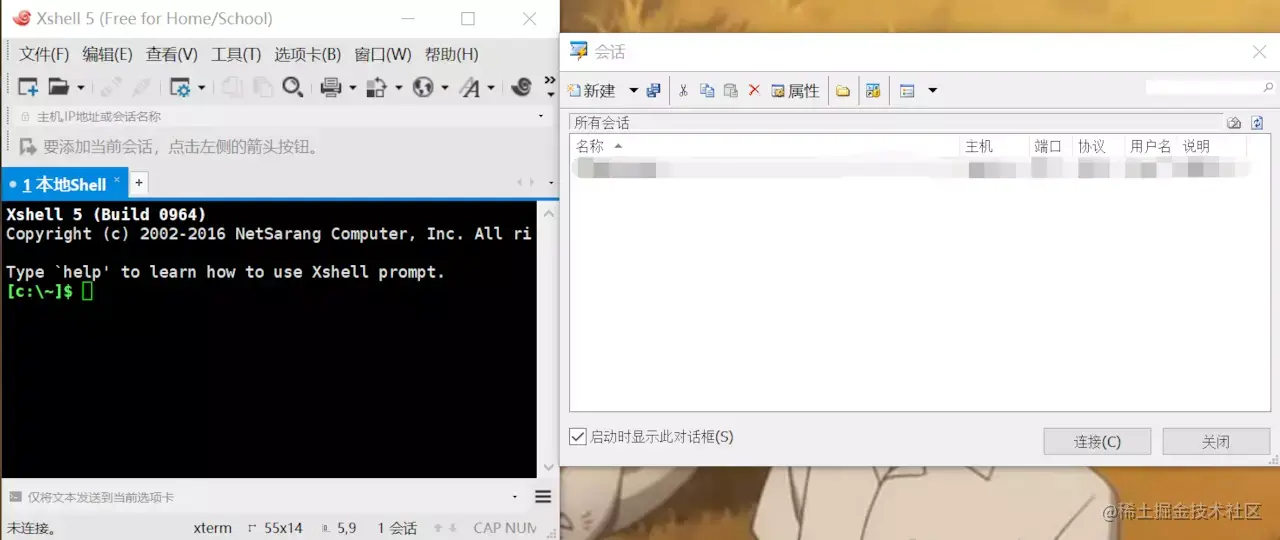Click the add-current-session arrow icon
This screenshot has width=1280, height=540.
point(28,147)
